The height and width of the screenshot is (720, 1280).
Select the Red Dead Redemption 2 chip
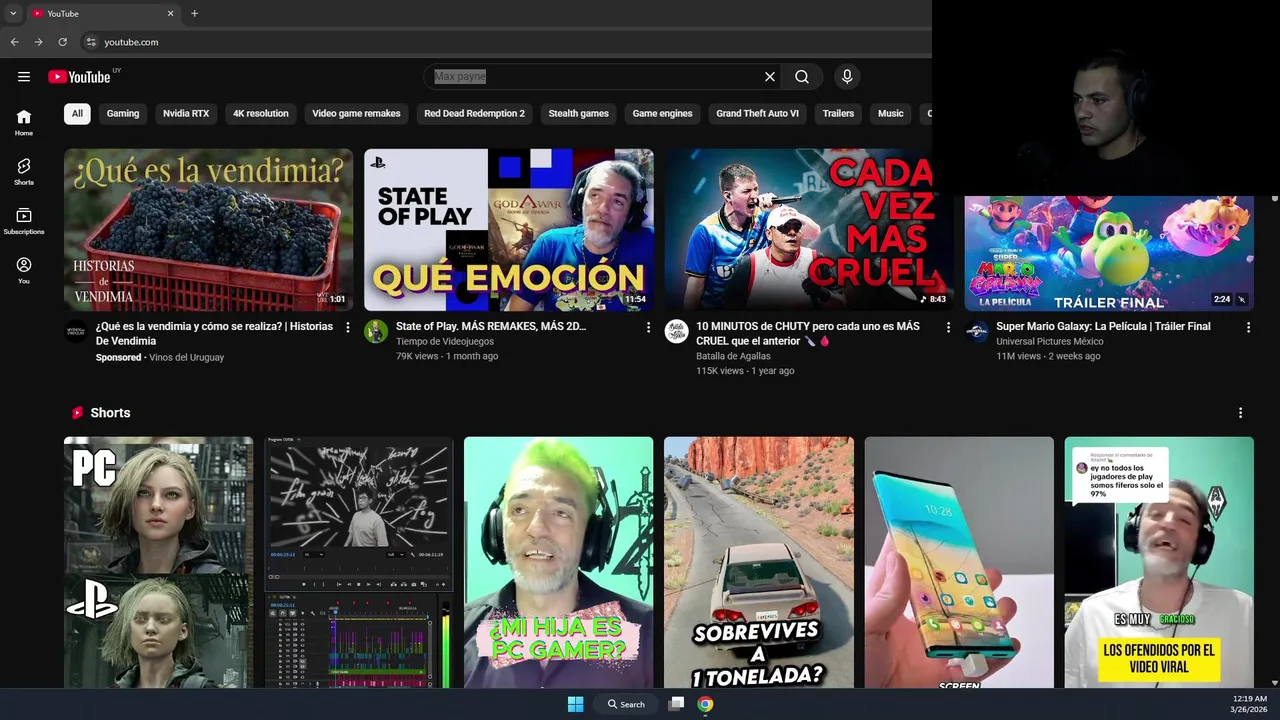[474, 113]
